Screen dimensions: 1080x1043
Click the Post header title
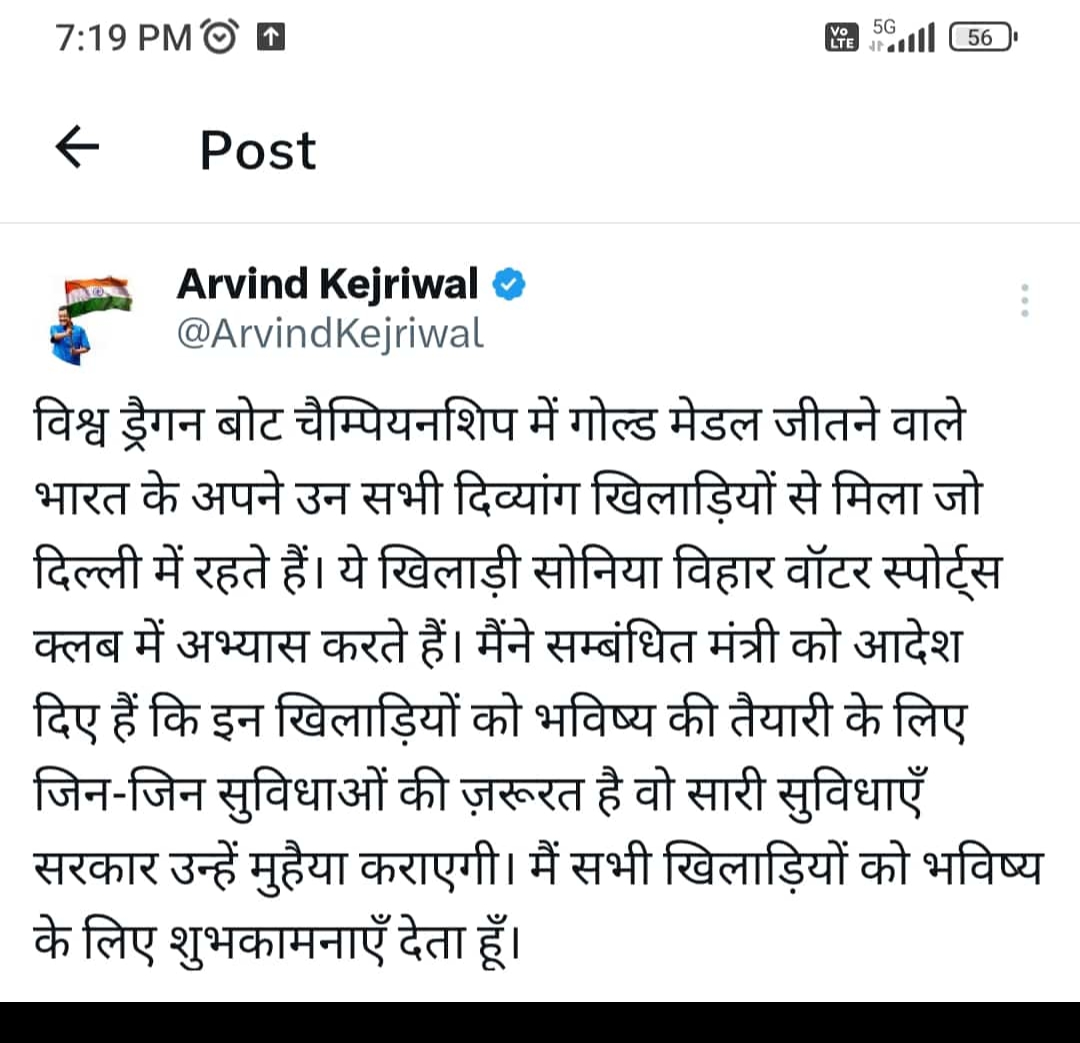[x=258, y=150]
